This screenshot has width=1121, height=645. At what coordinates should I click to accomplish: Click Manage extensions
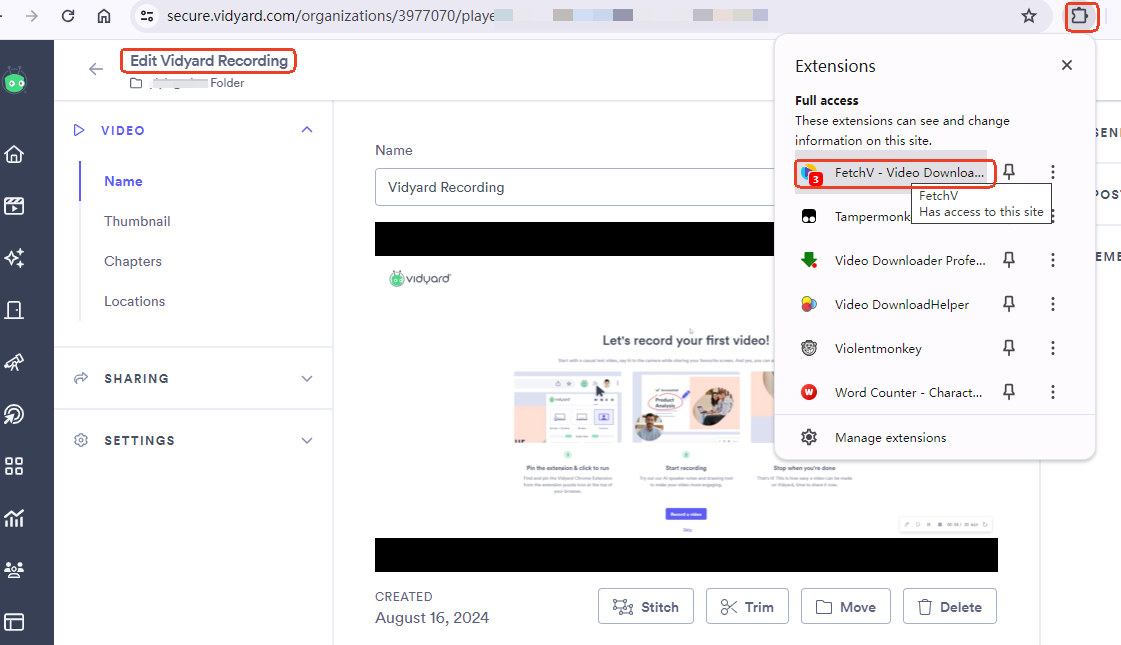pyautogui.click(x=890, y=437)
